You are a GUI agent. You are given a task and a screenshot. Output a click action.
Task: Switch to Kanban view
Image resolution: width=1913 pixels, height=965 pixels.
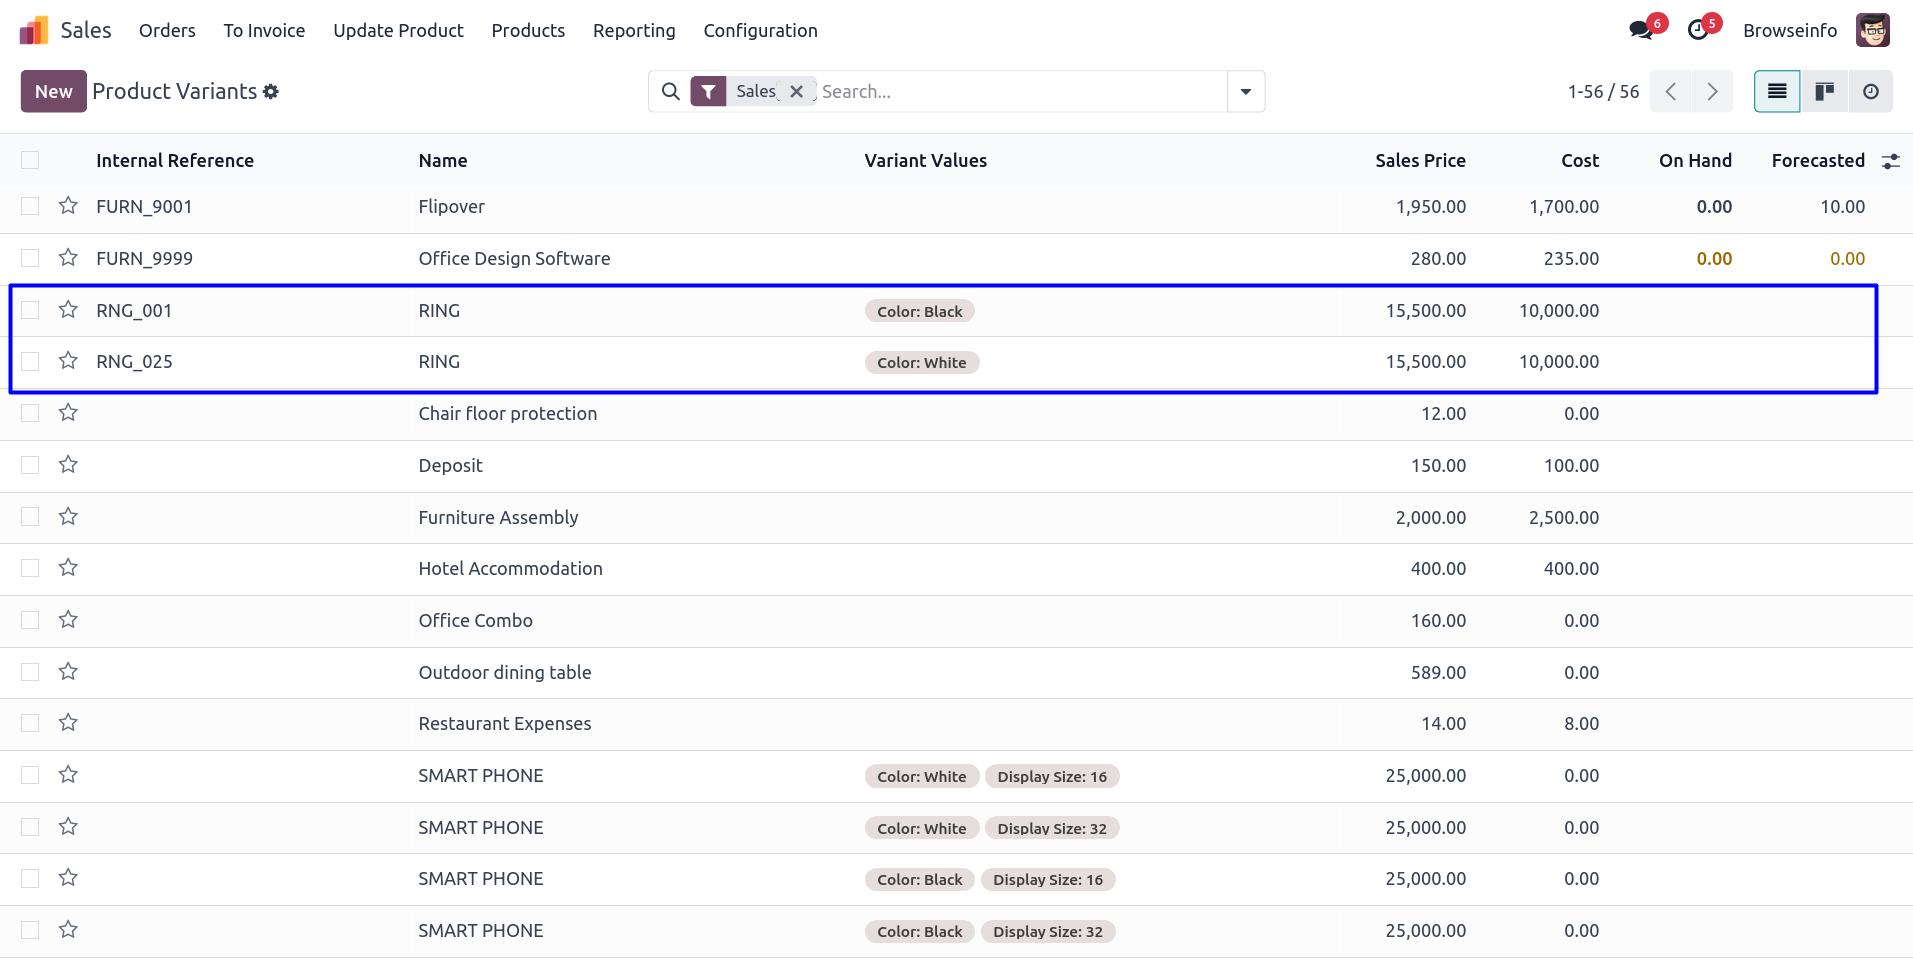click(x=1824, y=92)
